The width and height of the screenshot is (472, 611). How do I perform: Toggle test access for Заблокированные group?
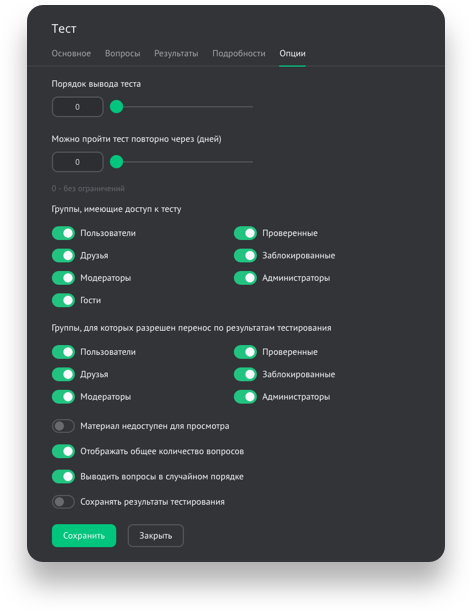point(245,256)
